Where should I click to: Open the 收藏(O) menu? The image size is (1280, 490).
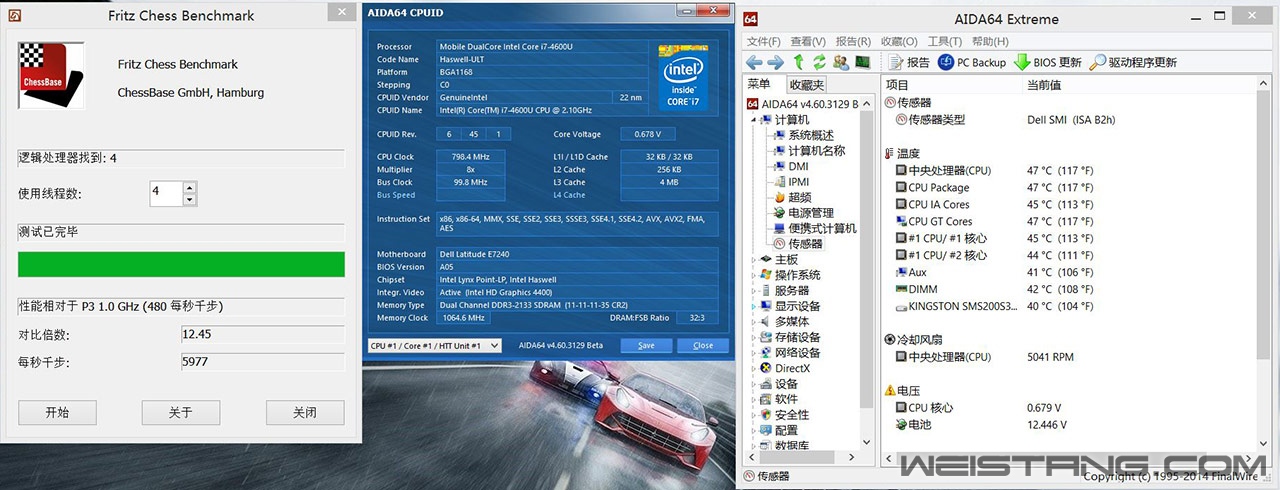pyautogui.click(x=899, y=41)
